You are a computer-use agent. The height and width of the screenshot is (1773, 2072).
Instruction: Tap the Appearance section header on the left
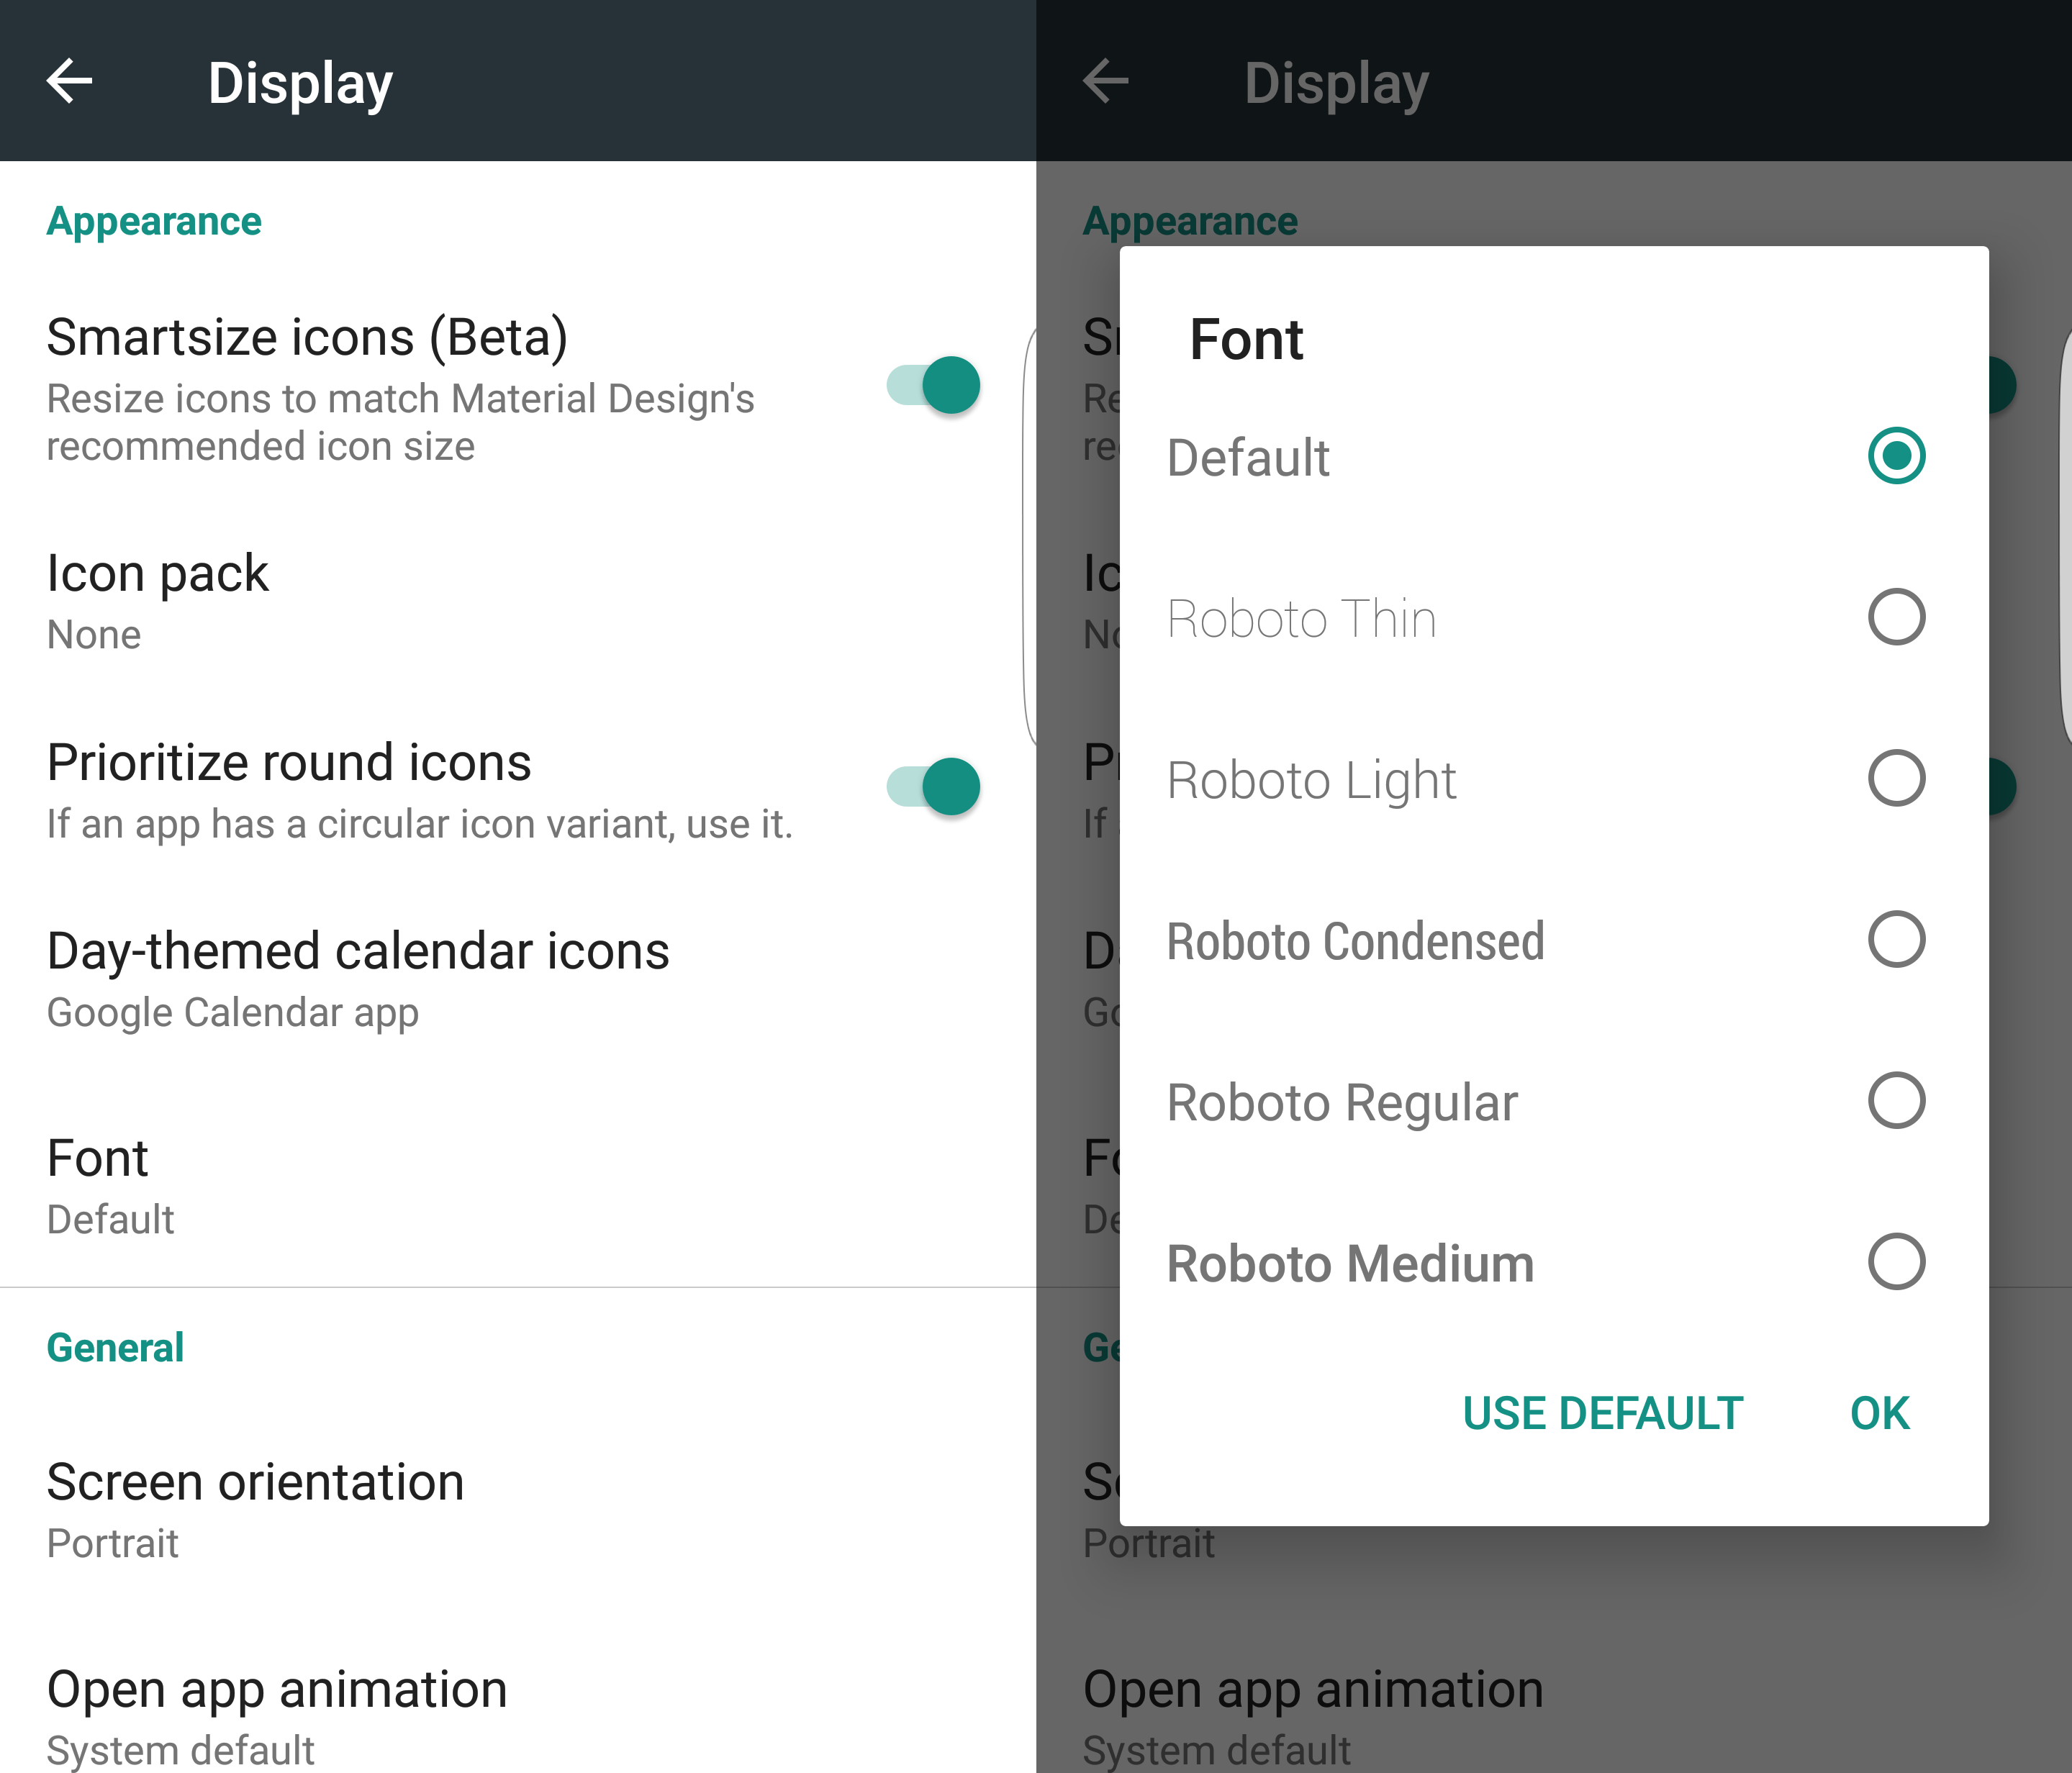click(154, 221)
